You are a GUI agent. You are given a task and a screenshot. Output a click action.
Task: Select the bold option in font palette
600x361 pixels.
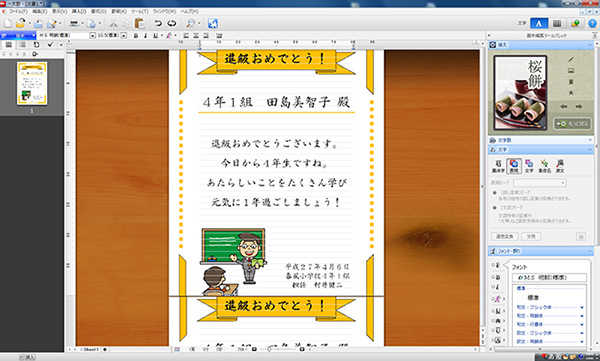[x=498, y=276]
